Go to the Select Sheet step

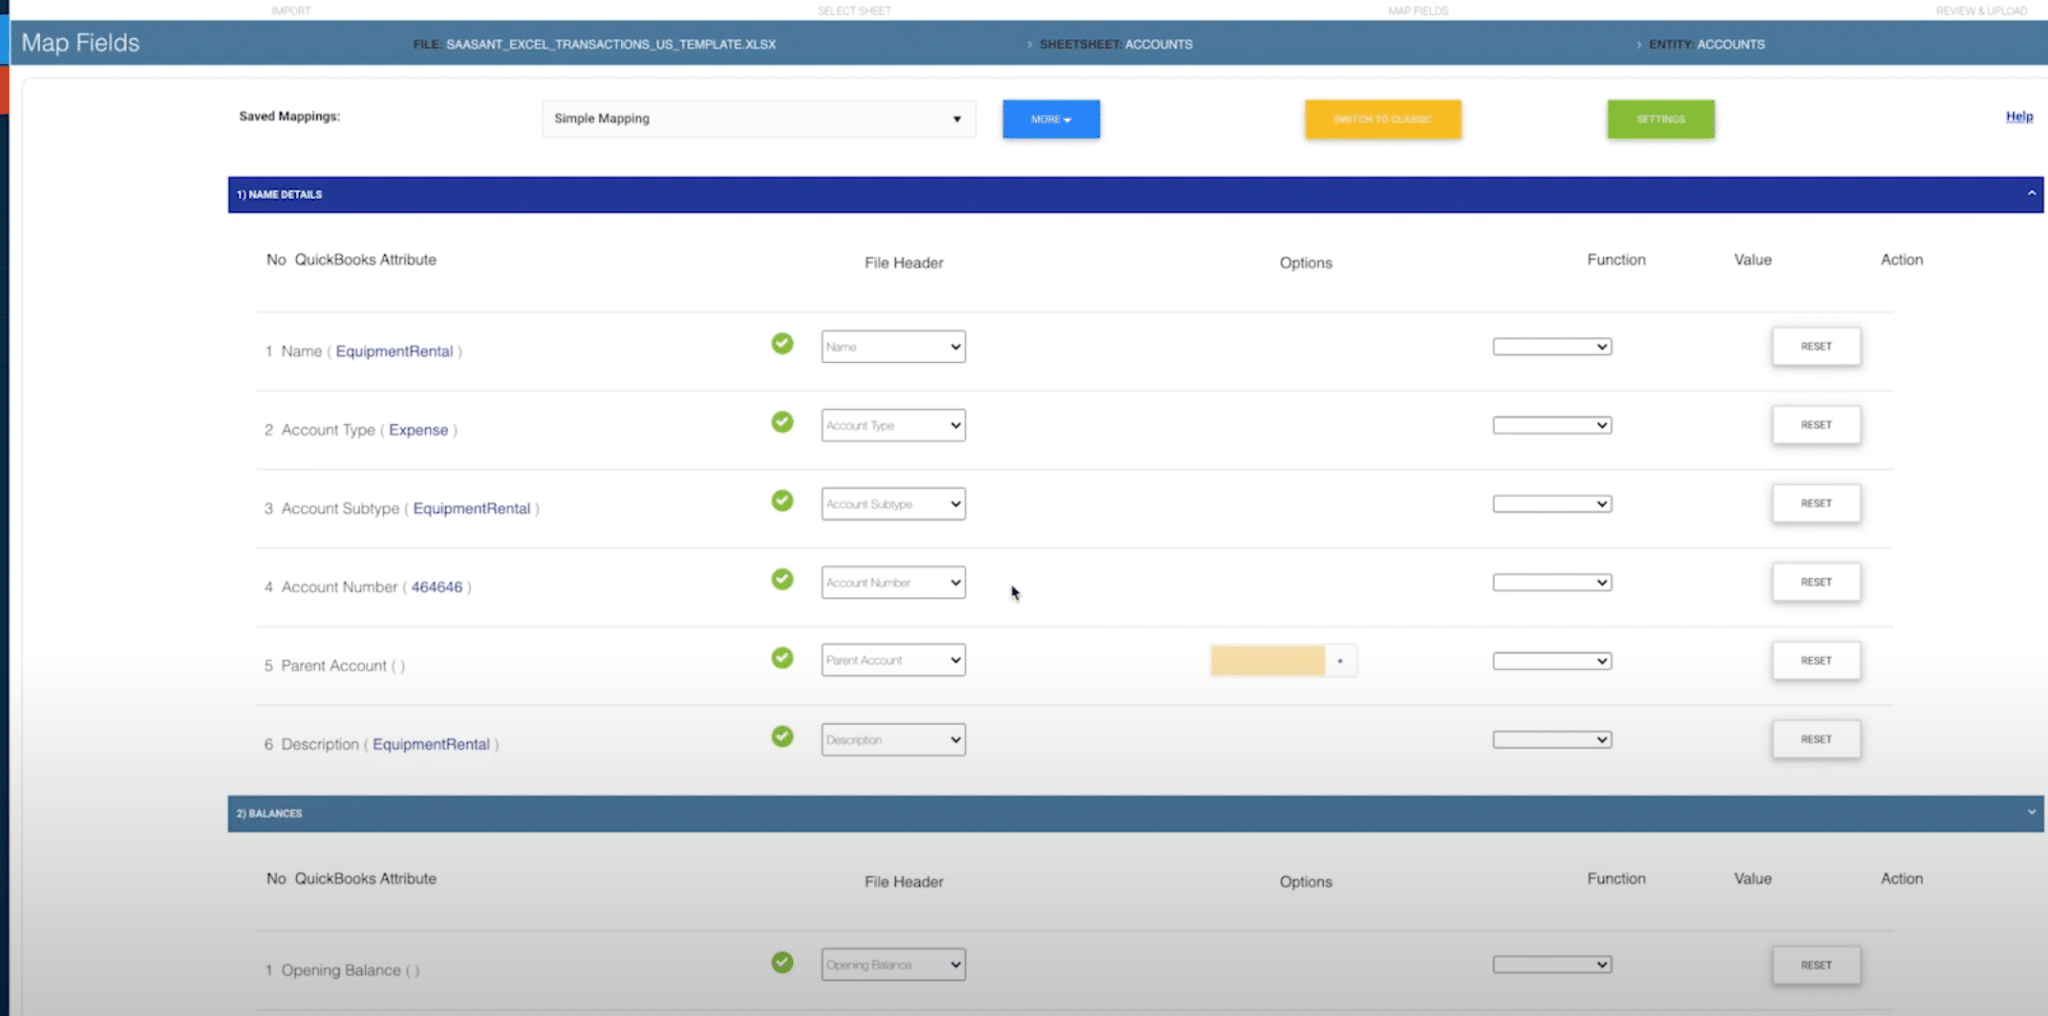tap(854, 11)
